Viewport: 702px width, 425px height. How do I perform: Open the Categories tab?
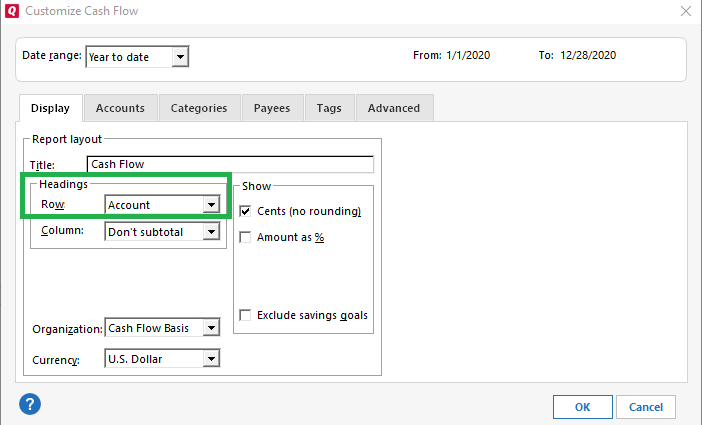199,108
